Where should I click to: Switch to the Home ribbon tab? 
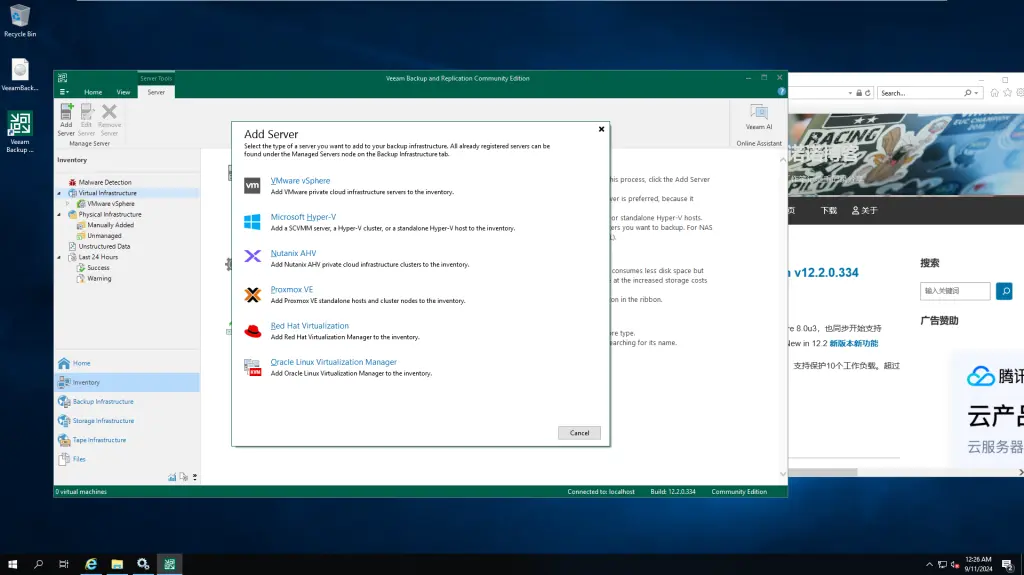[93, 92]
